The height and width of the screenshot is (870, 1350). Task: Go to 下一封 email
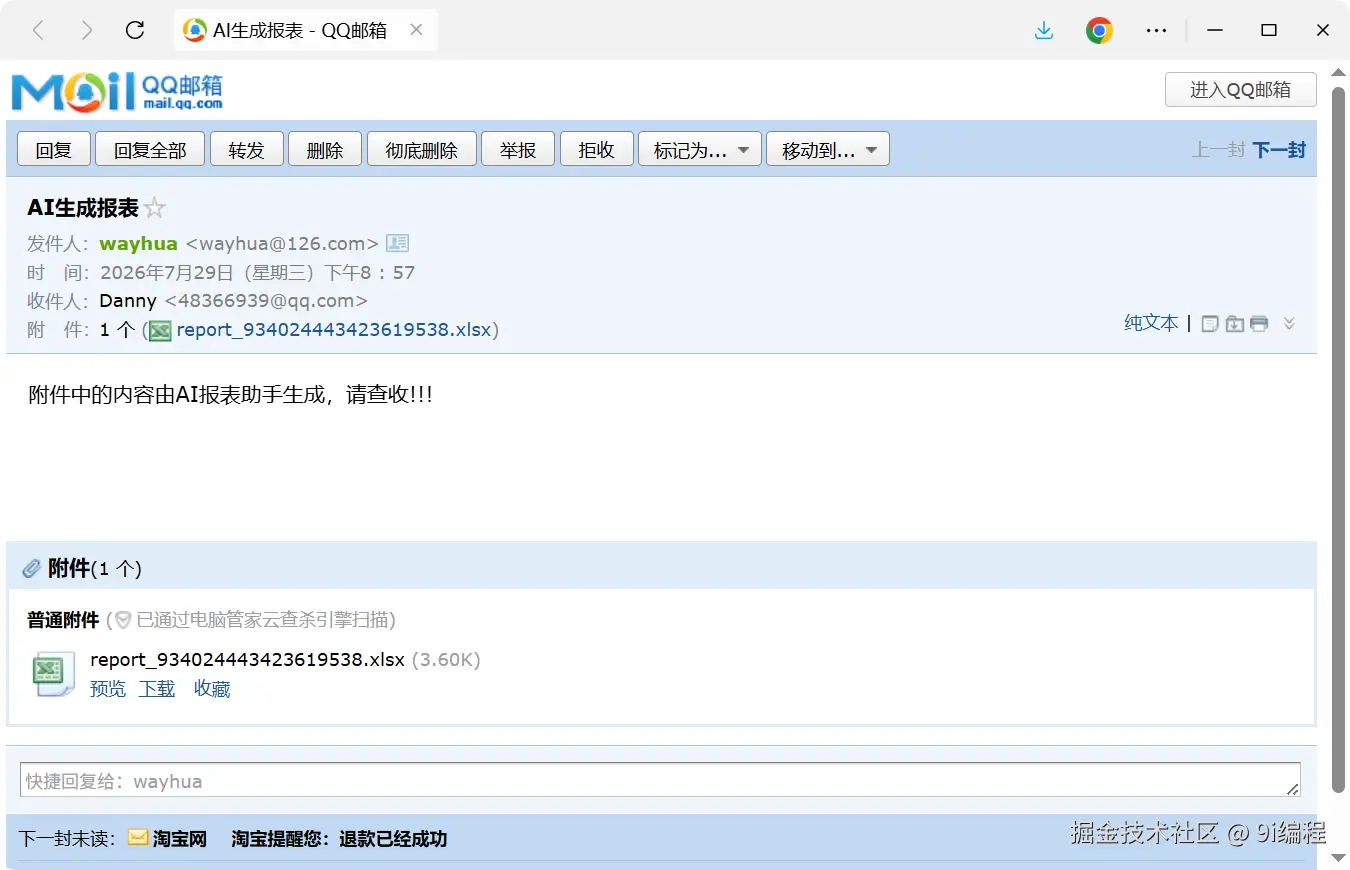pos(1279,150)
